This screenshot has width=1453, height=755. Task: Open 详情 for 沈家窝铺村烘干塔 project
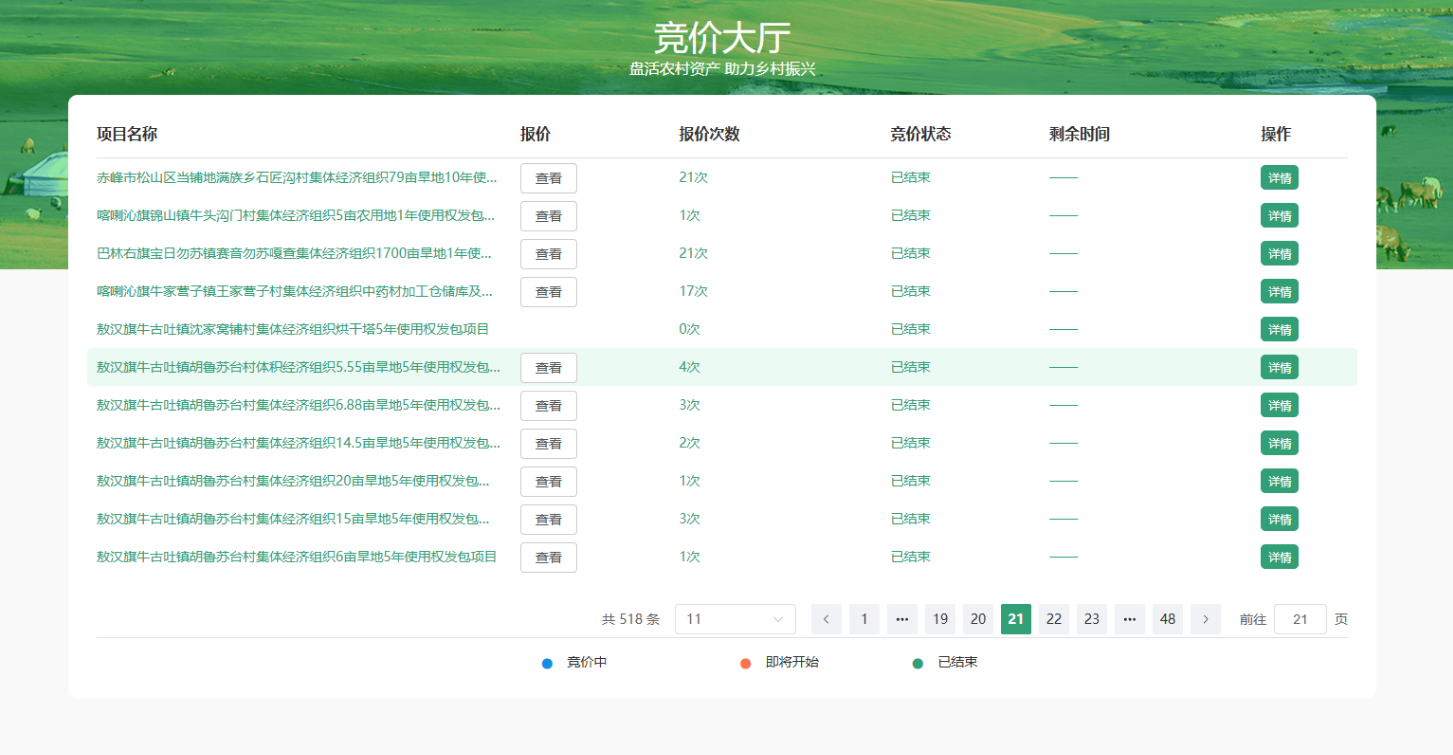tap(1279, 330)
